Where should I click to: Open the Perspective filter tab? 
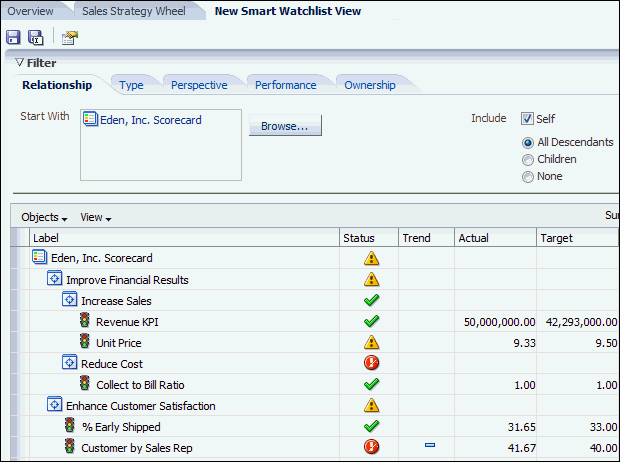pyautogui.click(x=199, y=85)
